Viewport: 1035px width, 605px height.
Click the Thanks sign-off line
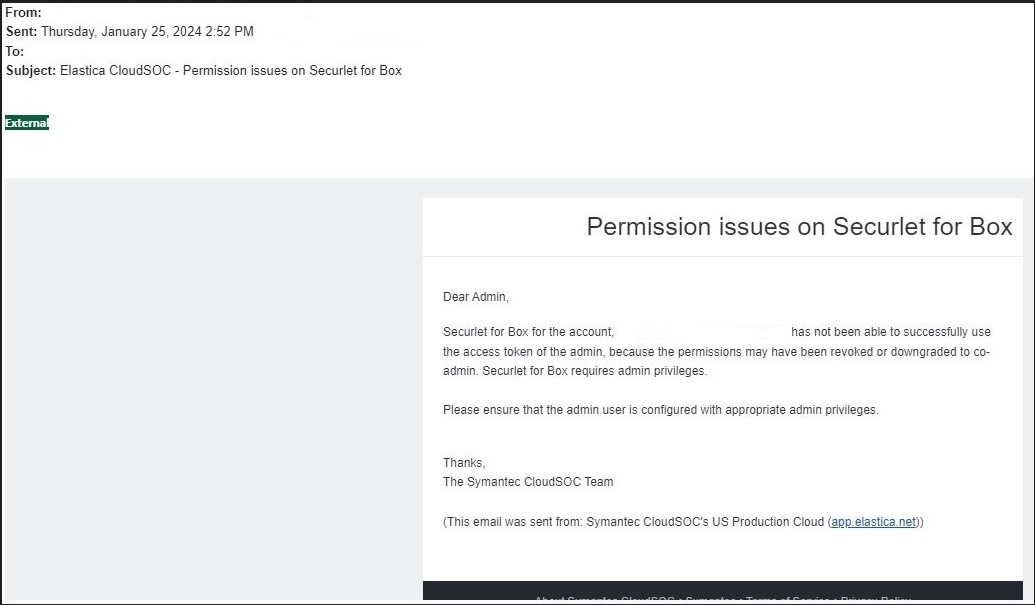[x=464, y=463]
